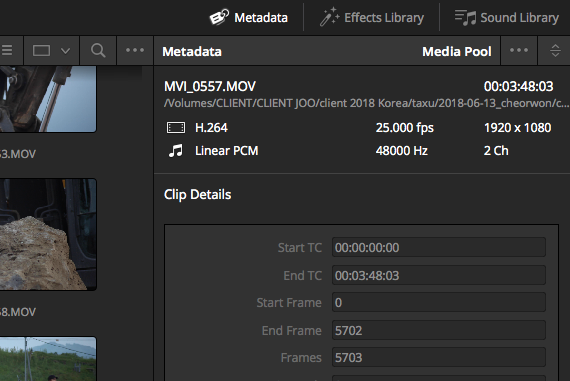Click the 1920 x 1080 resolution
This screenshot has width=570, height=381.
(517, 128)
